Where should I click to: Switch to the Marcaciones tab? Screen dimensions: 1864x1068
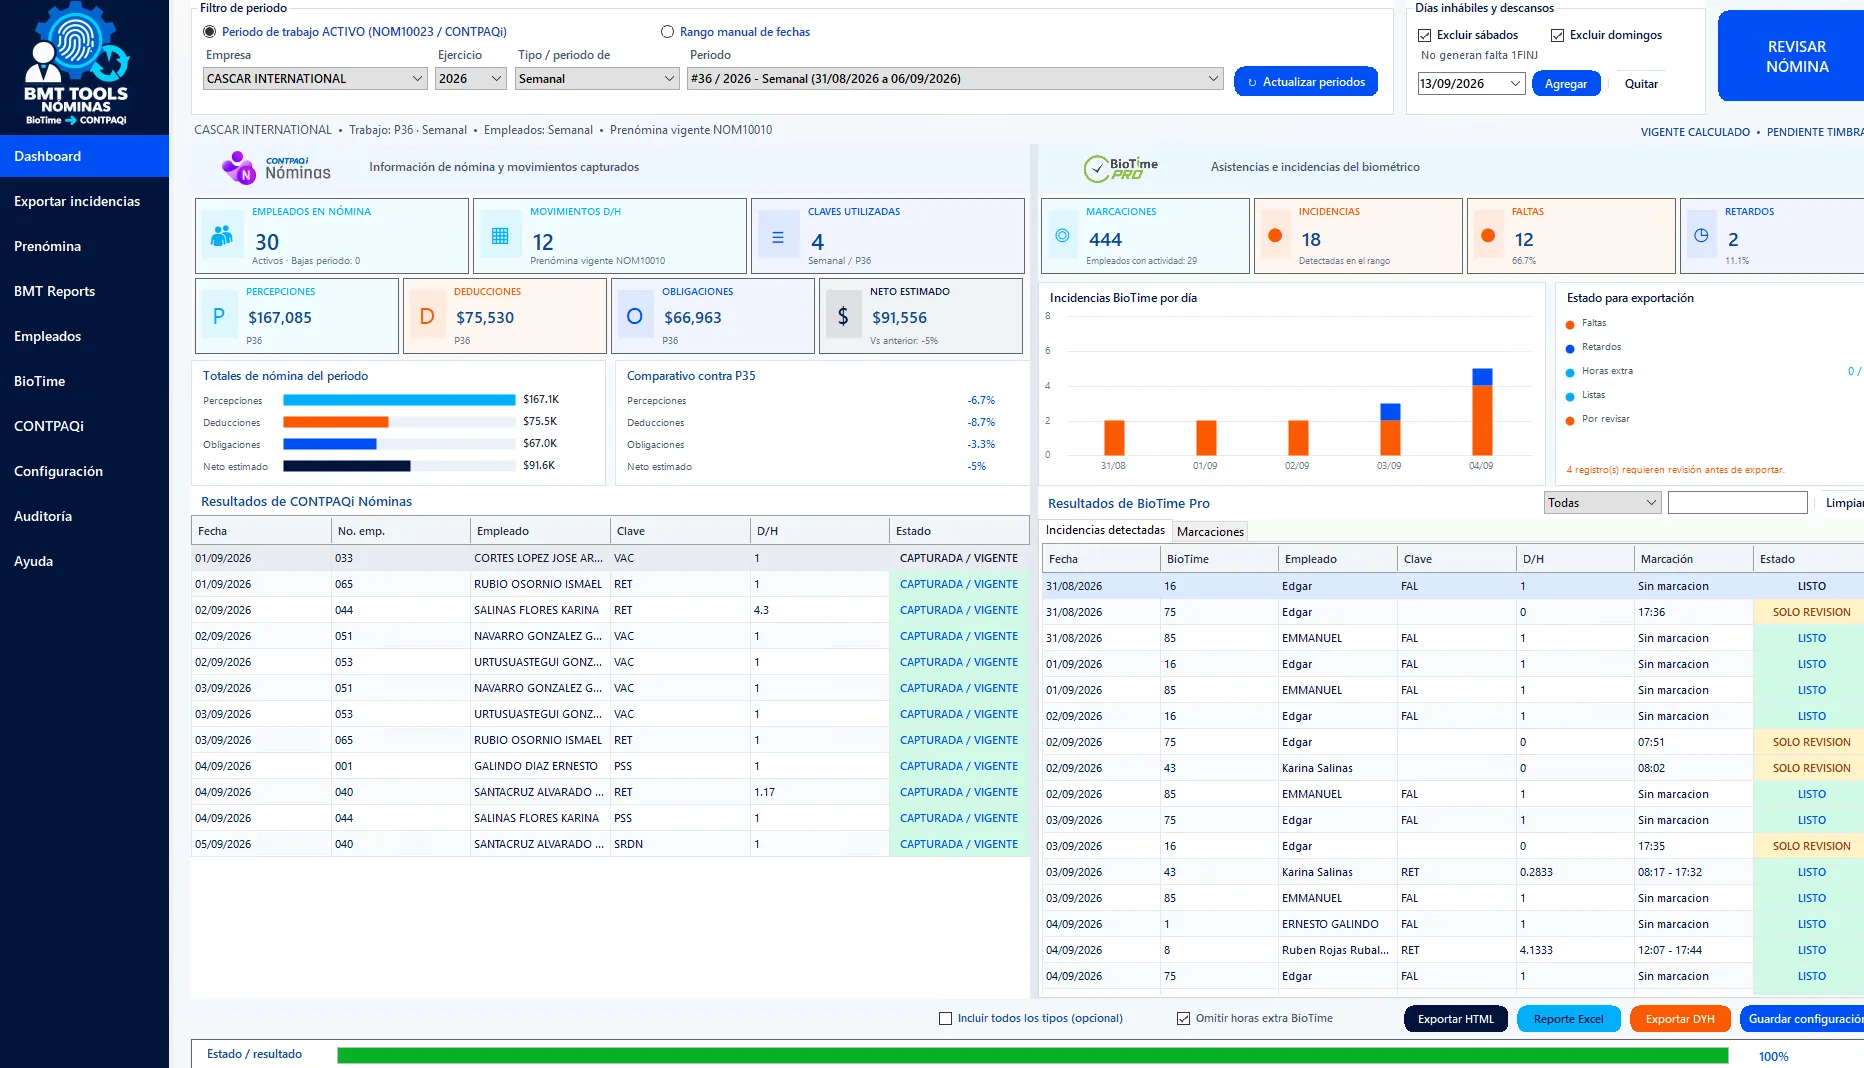coord(1210,532)
